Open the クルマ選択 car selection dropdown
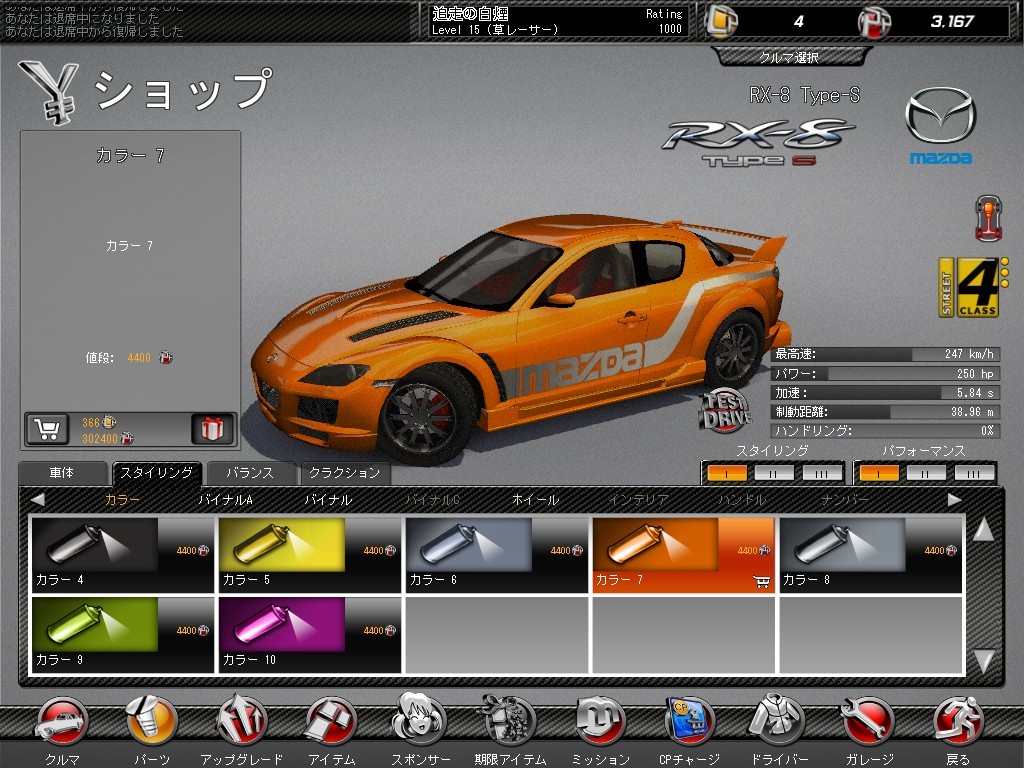Image resolution: width=1024 pixels, height=768 pixels. click(x=789, y=57)
